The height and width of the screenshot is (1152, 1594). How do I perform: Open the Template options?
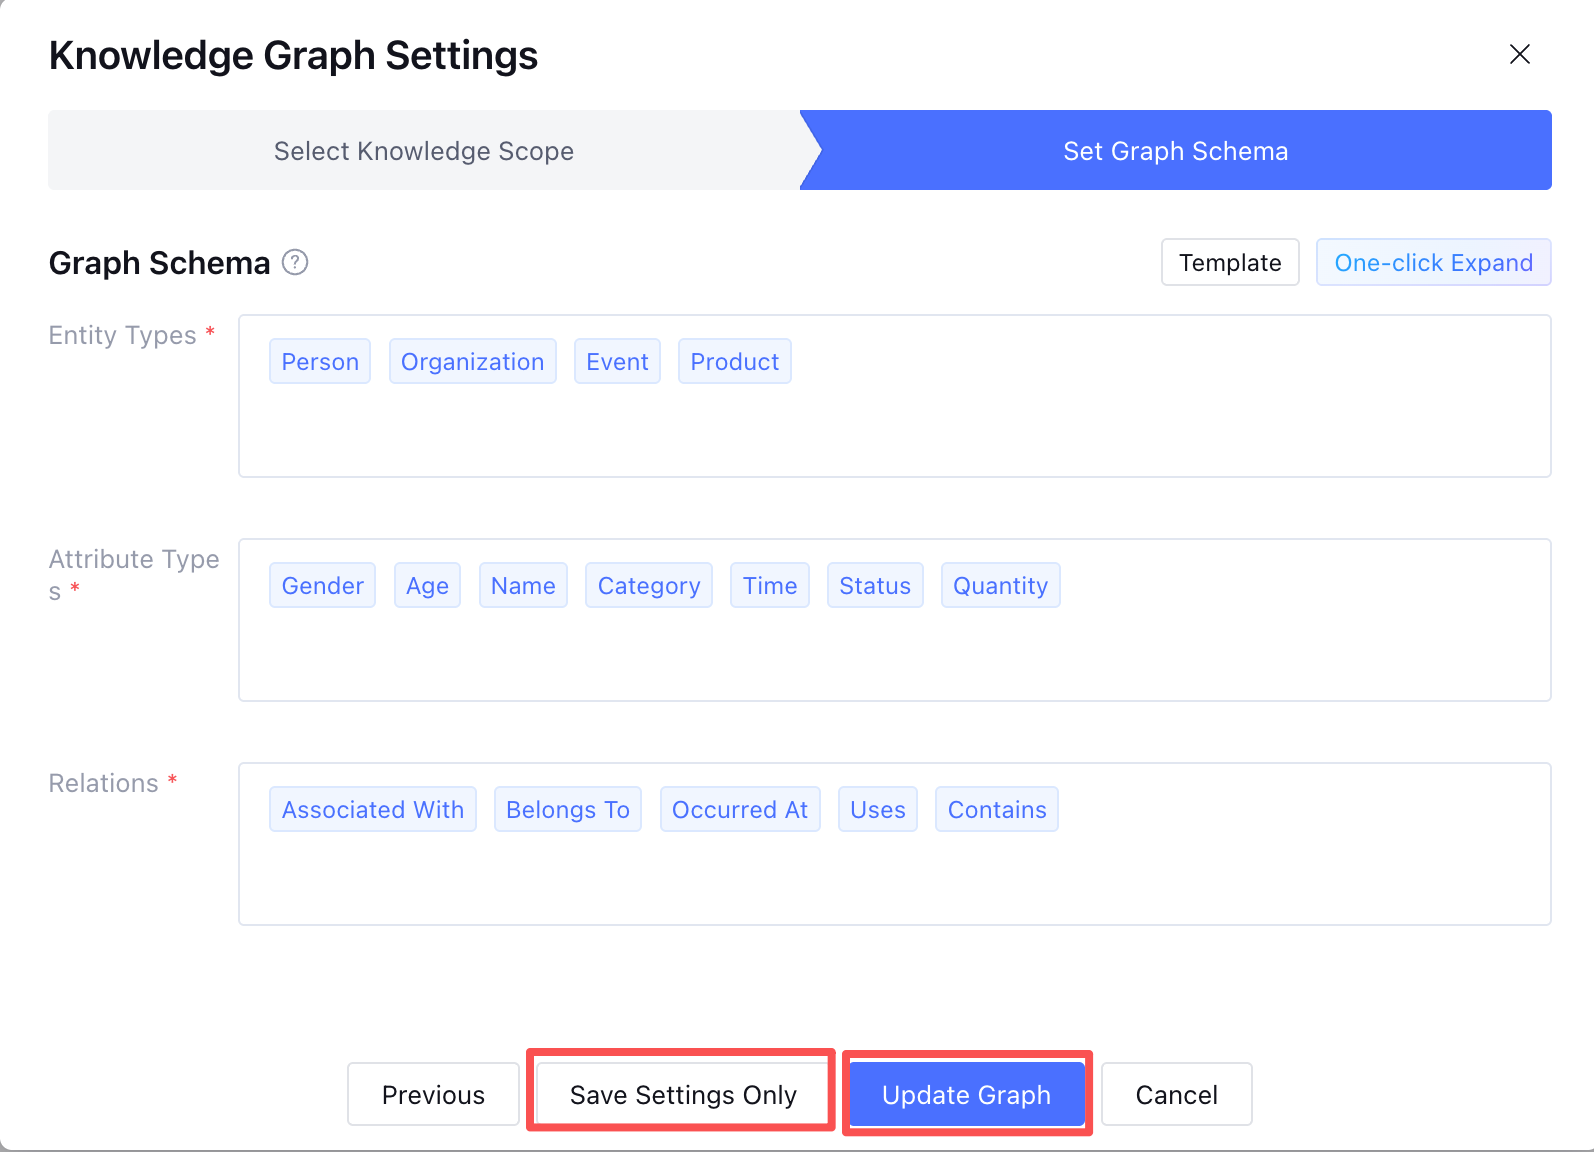pos(1229,263)
